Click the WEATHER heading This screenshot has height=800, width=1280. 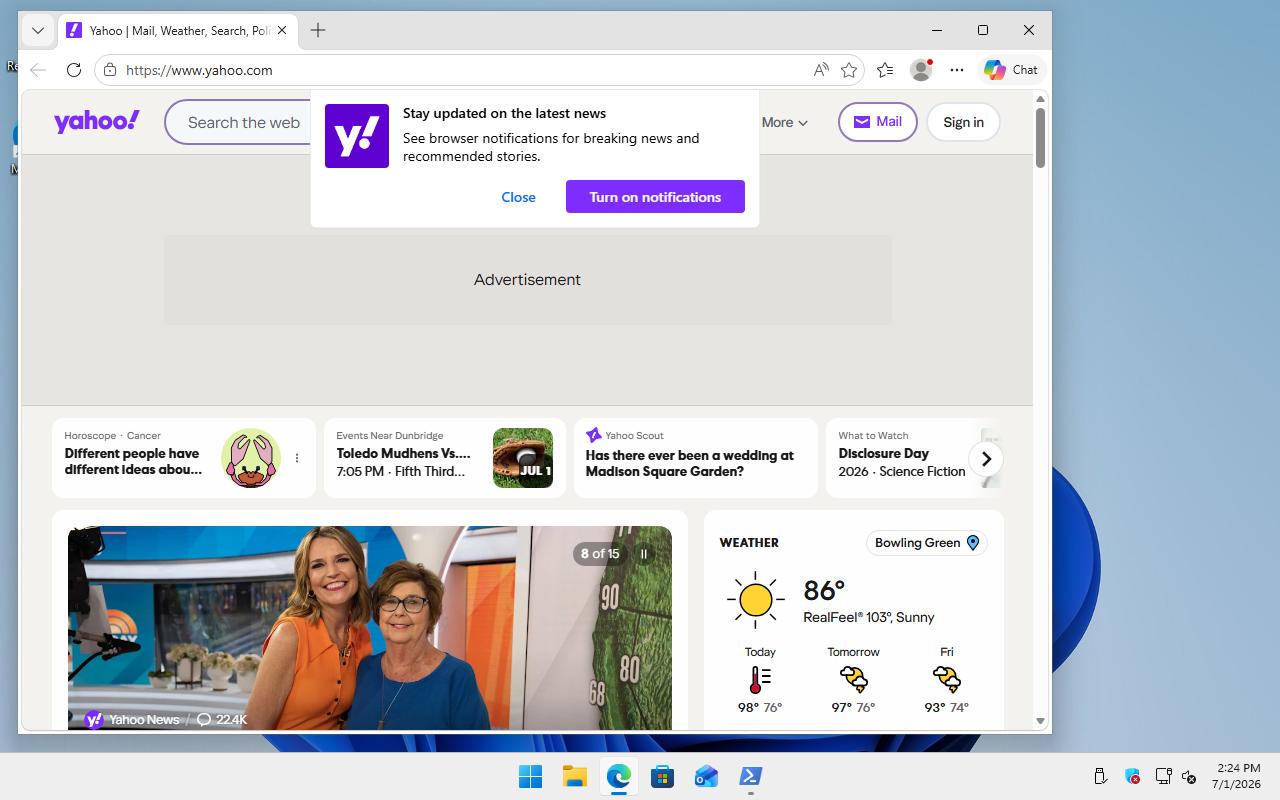point(749,543)
